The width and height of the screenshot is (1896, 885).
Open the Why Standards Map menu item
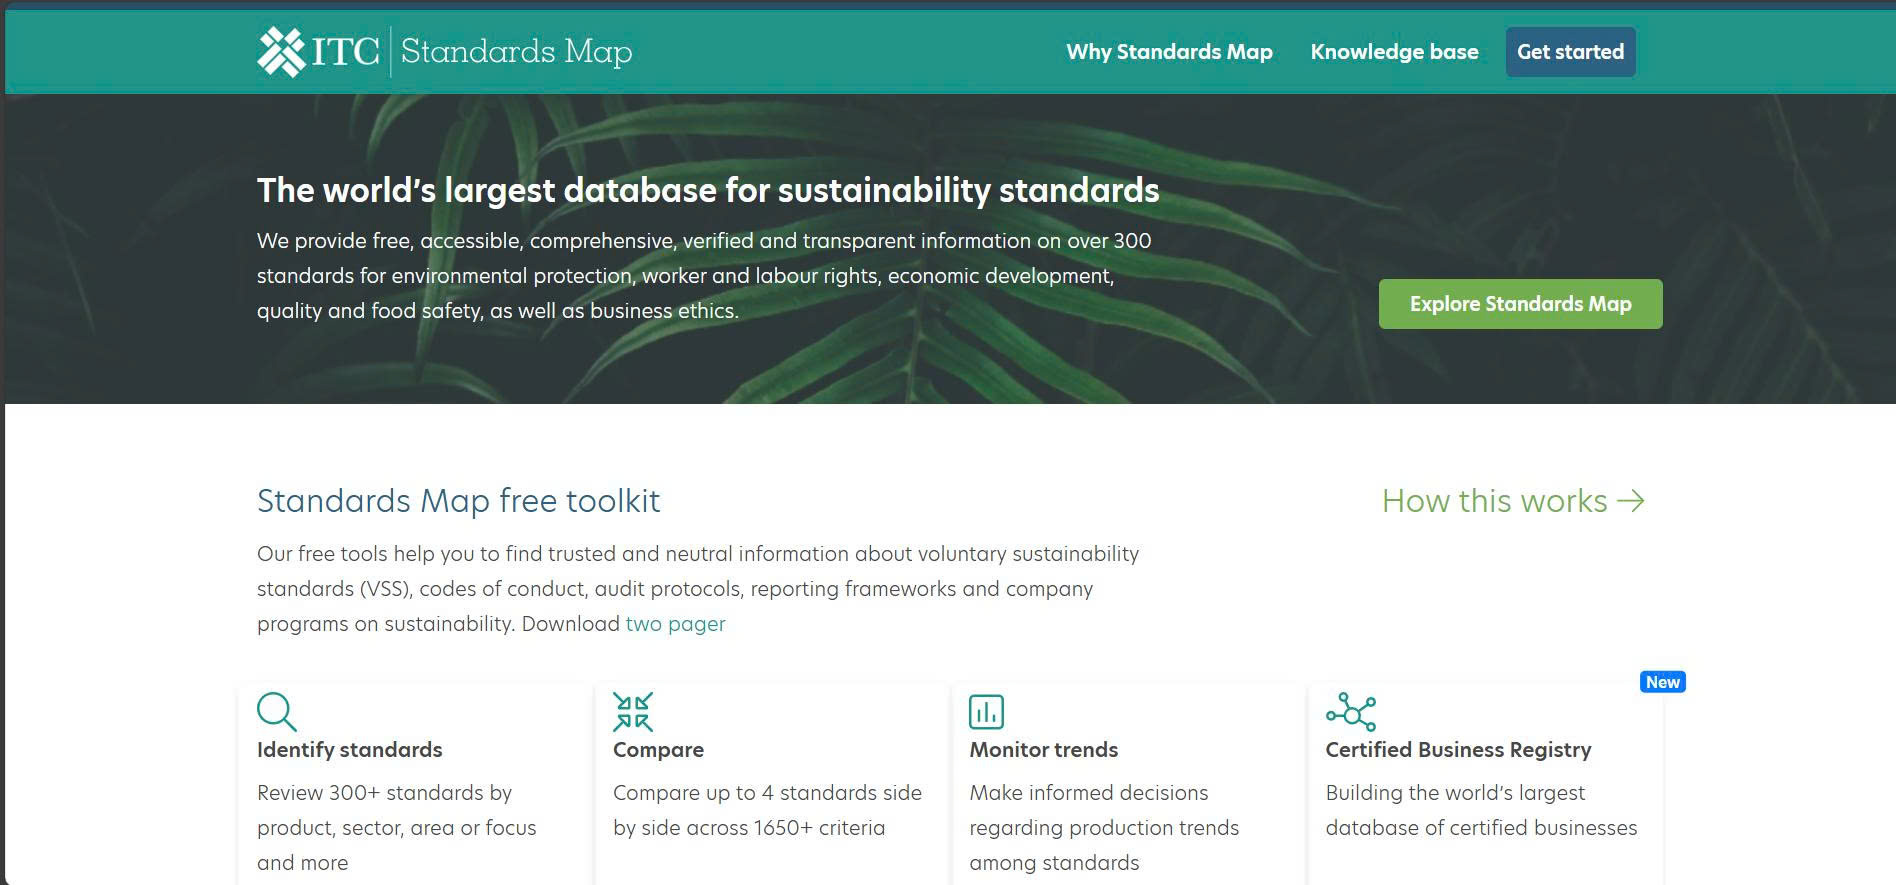(1169, 52)
